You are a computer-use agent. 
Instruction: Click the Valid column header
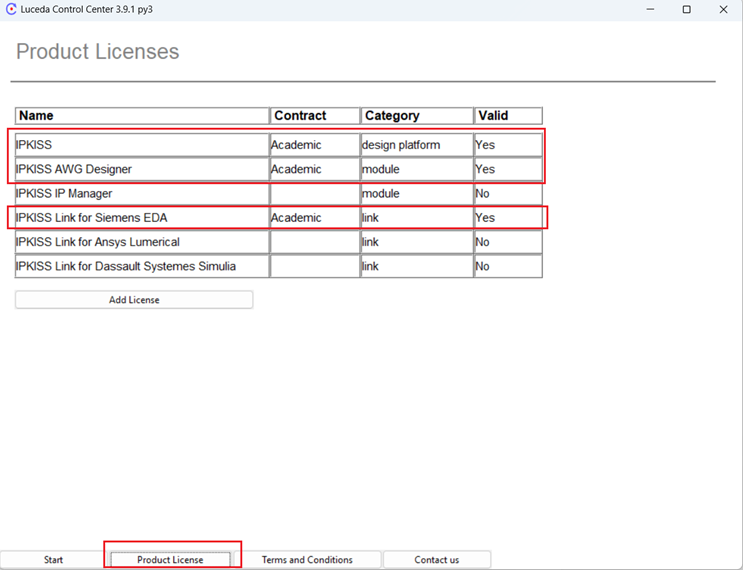tap(508, 116)
